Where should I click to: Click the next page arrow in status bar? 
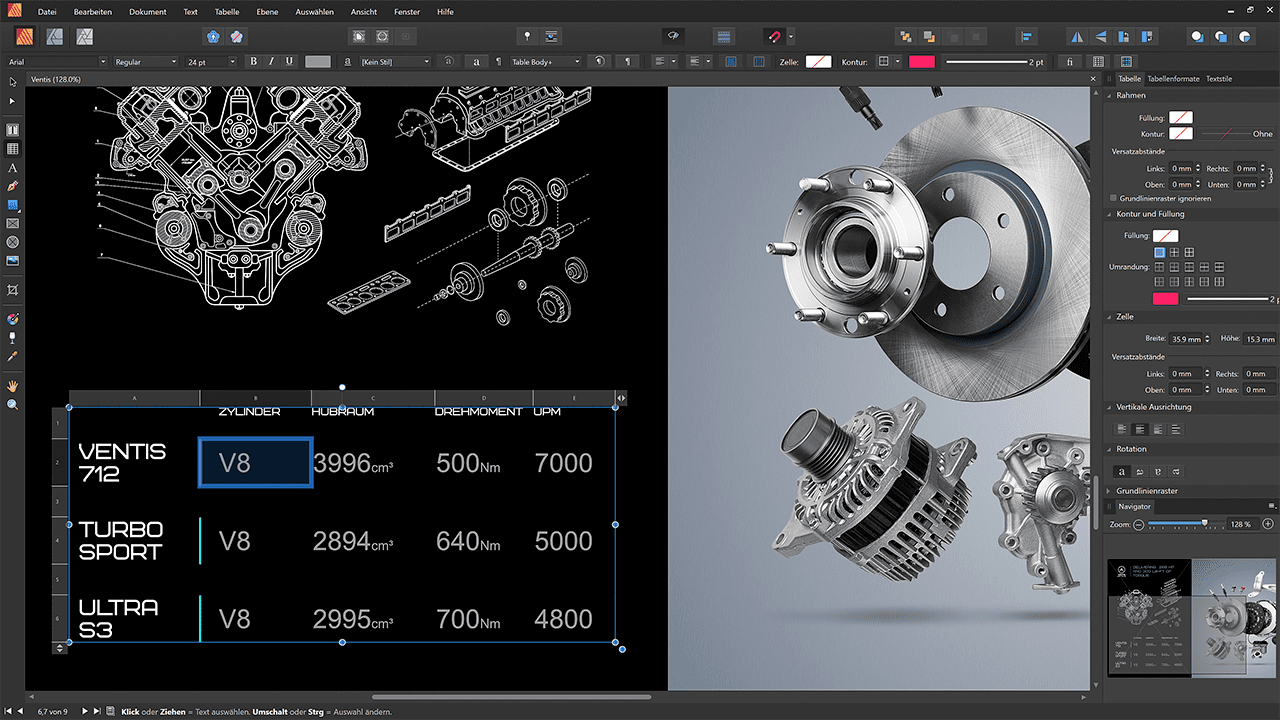[x=84, y=711]
